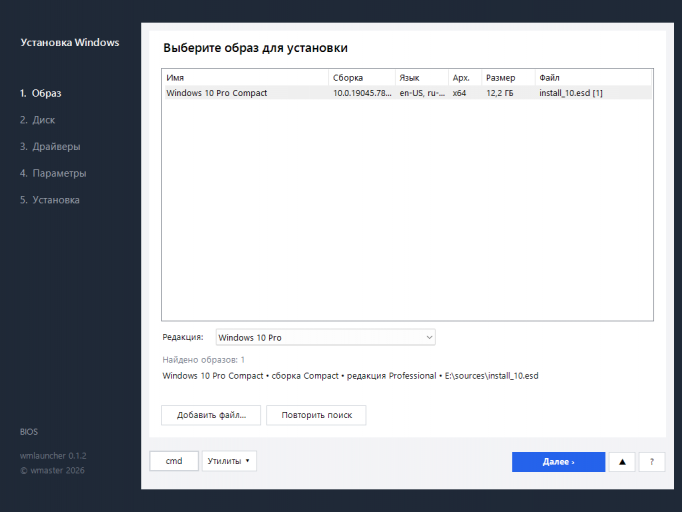Click the up triangle button

click(622, 462)
